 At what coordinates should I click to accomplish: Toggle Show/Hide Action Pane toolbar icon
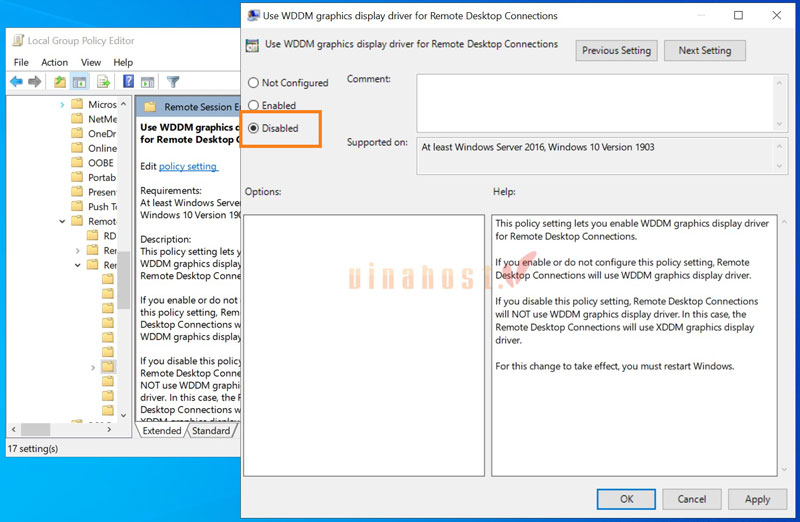(x=147, y=82)
